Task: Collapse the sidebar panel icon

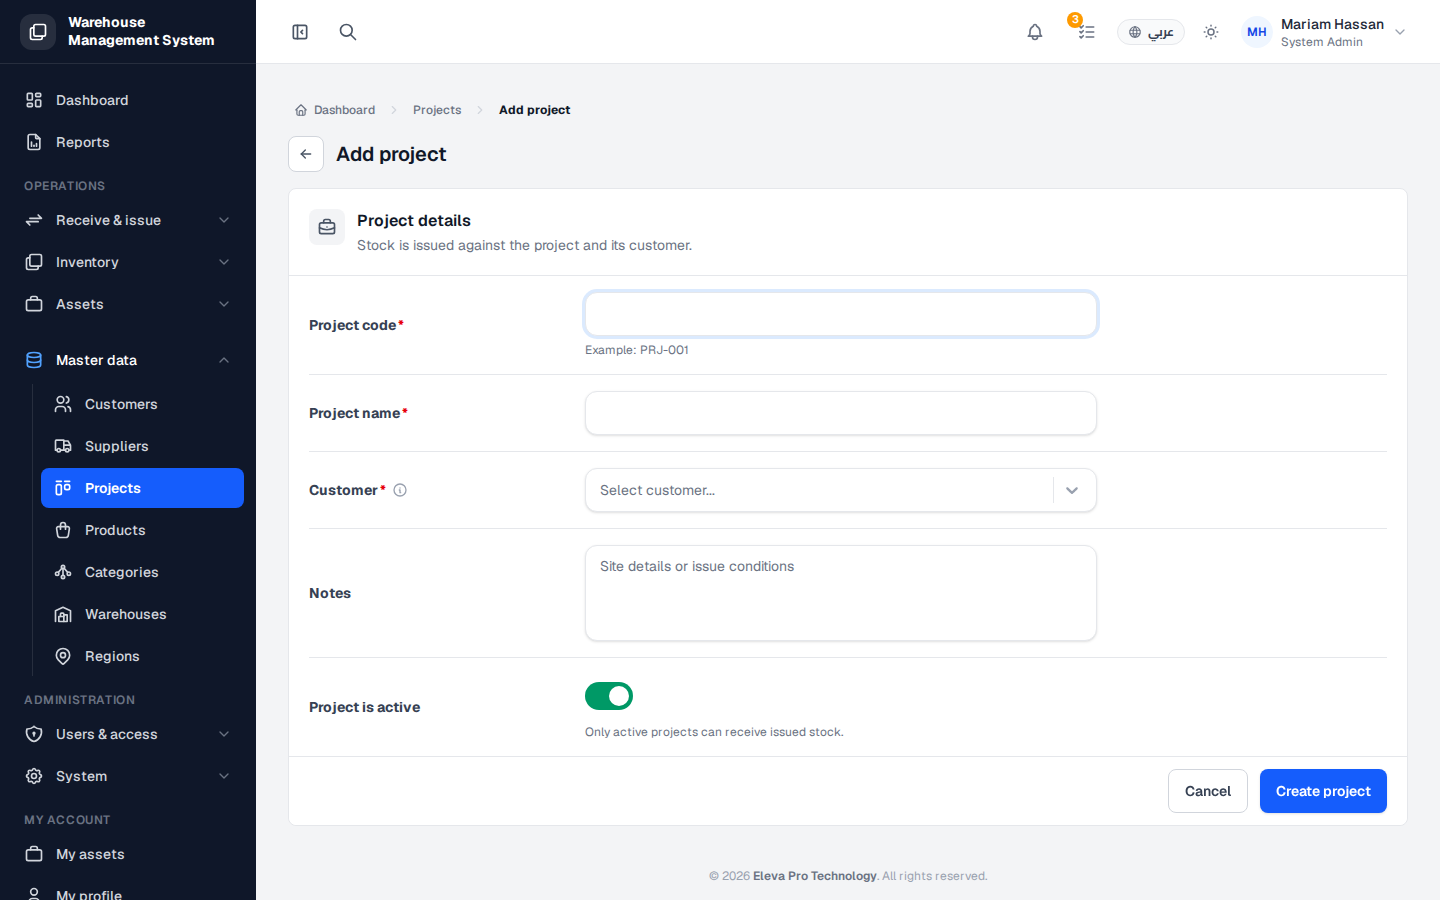Action: (x=300, y=32)
